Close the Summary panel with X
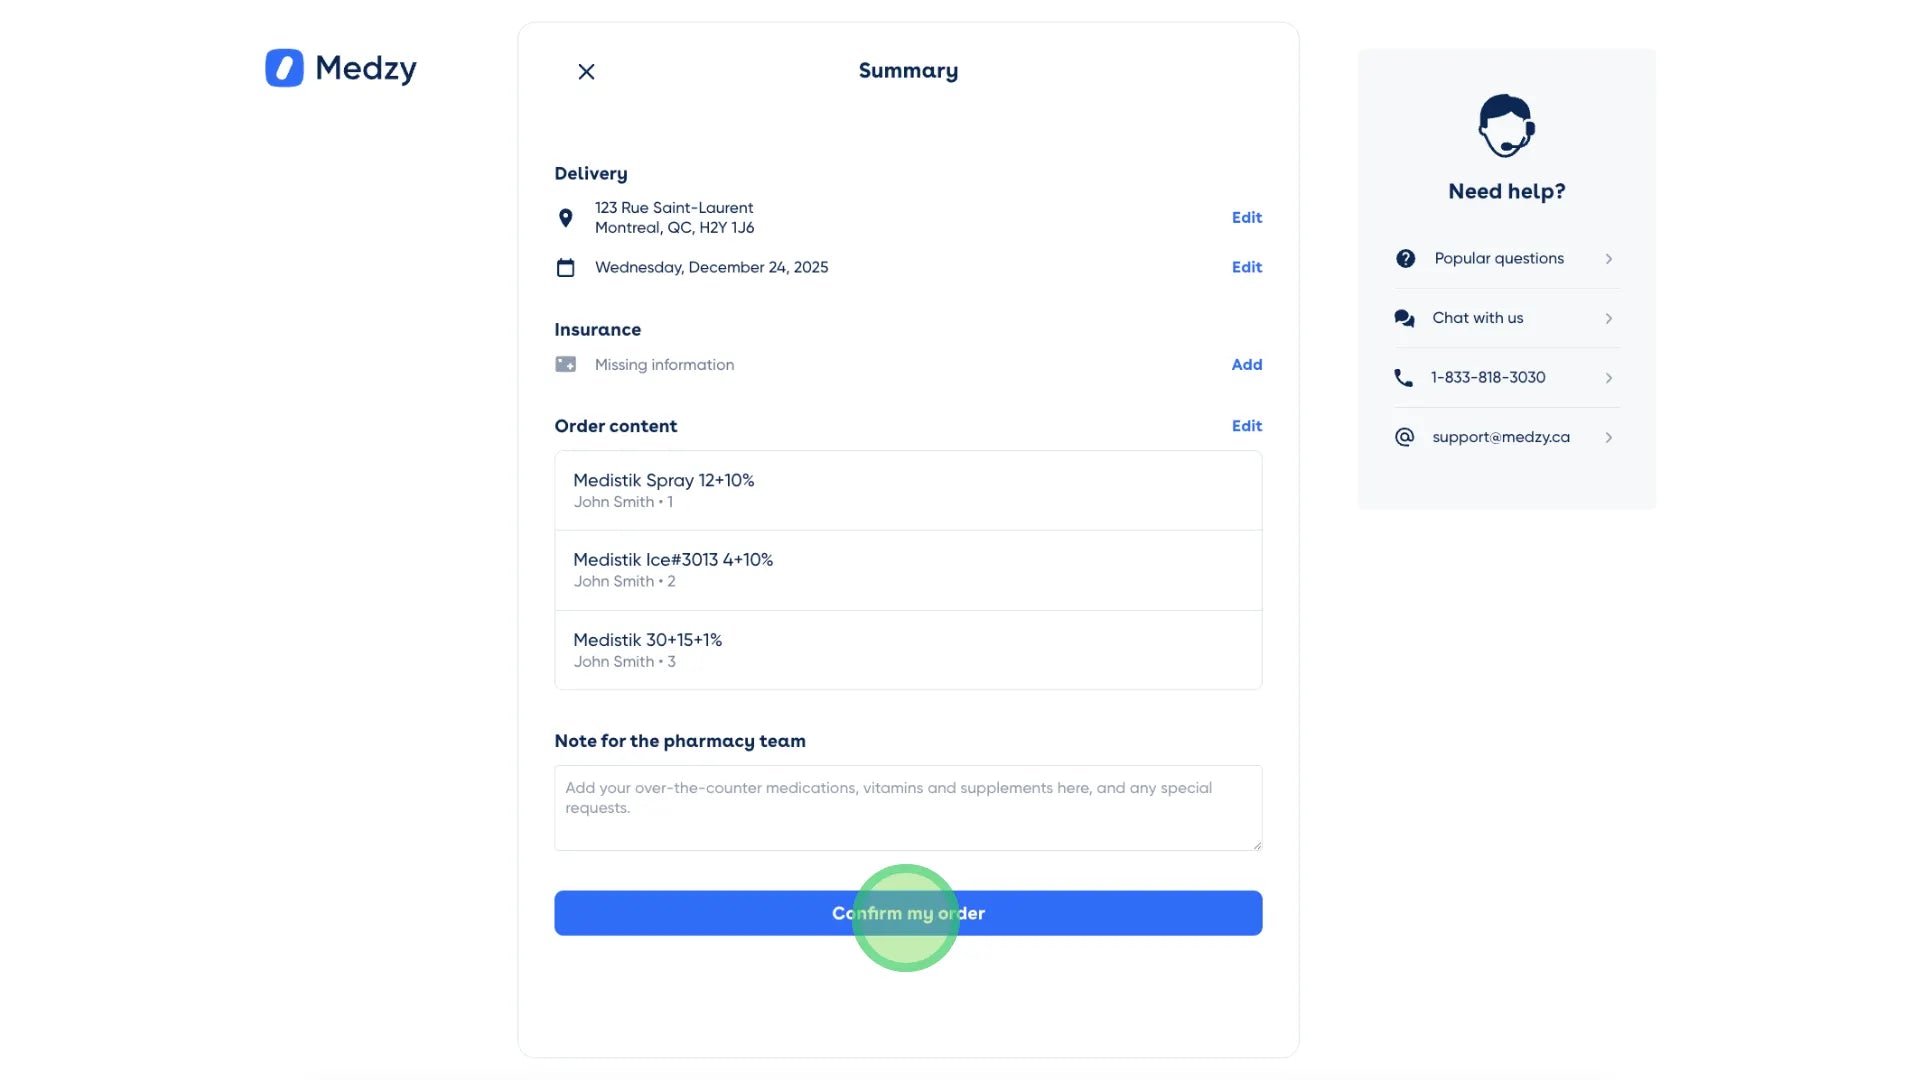The height and width of the screenshot is (1080, 1920). click(586, 72)
